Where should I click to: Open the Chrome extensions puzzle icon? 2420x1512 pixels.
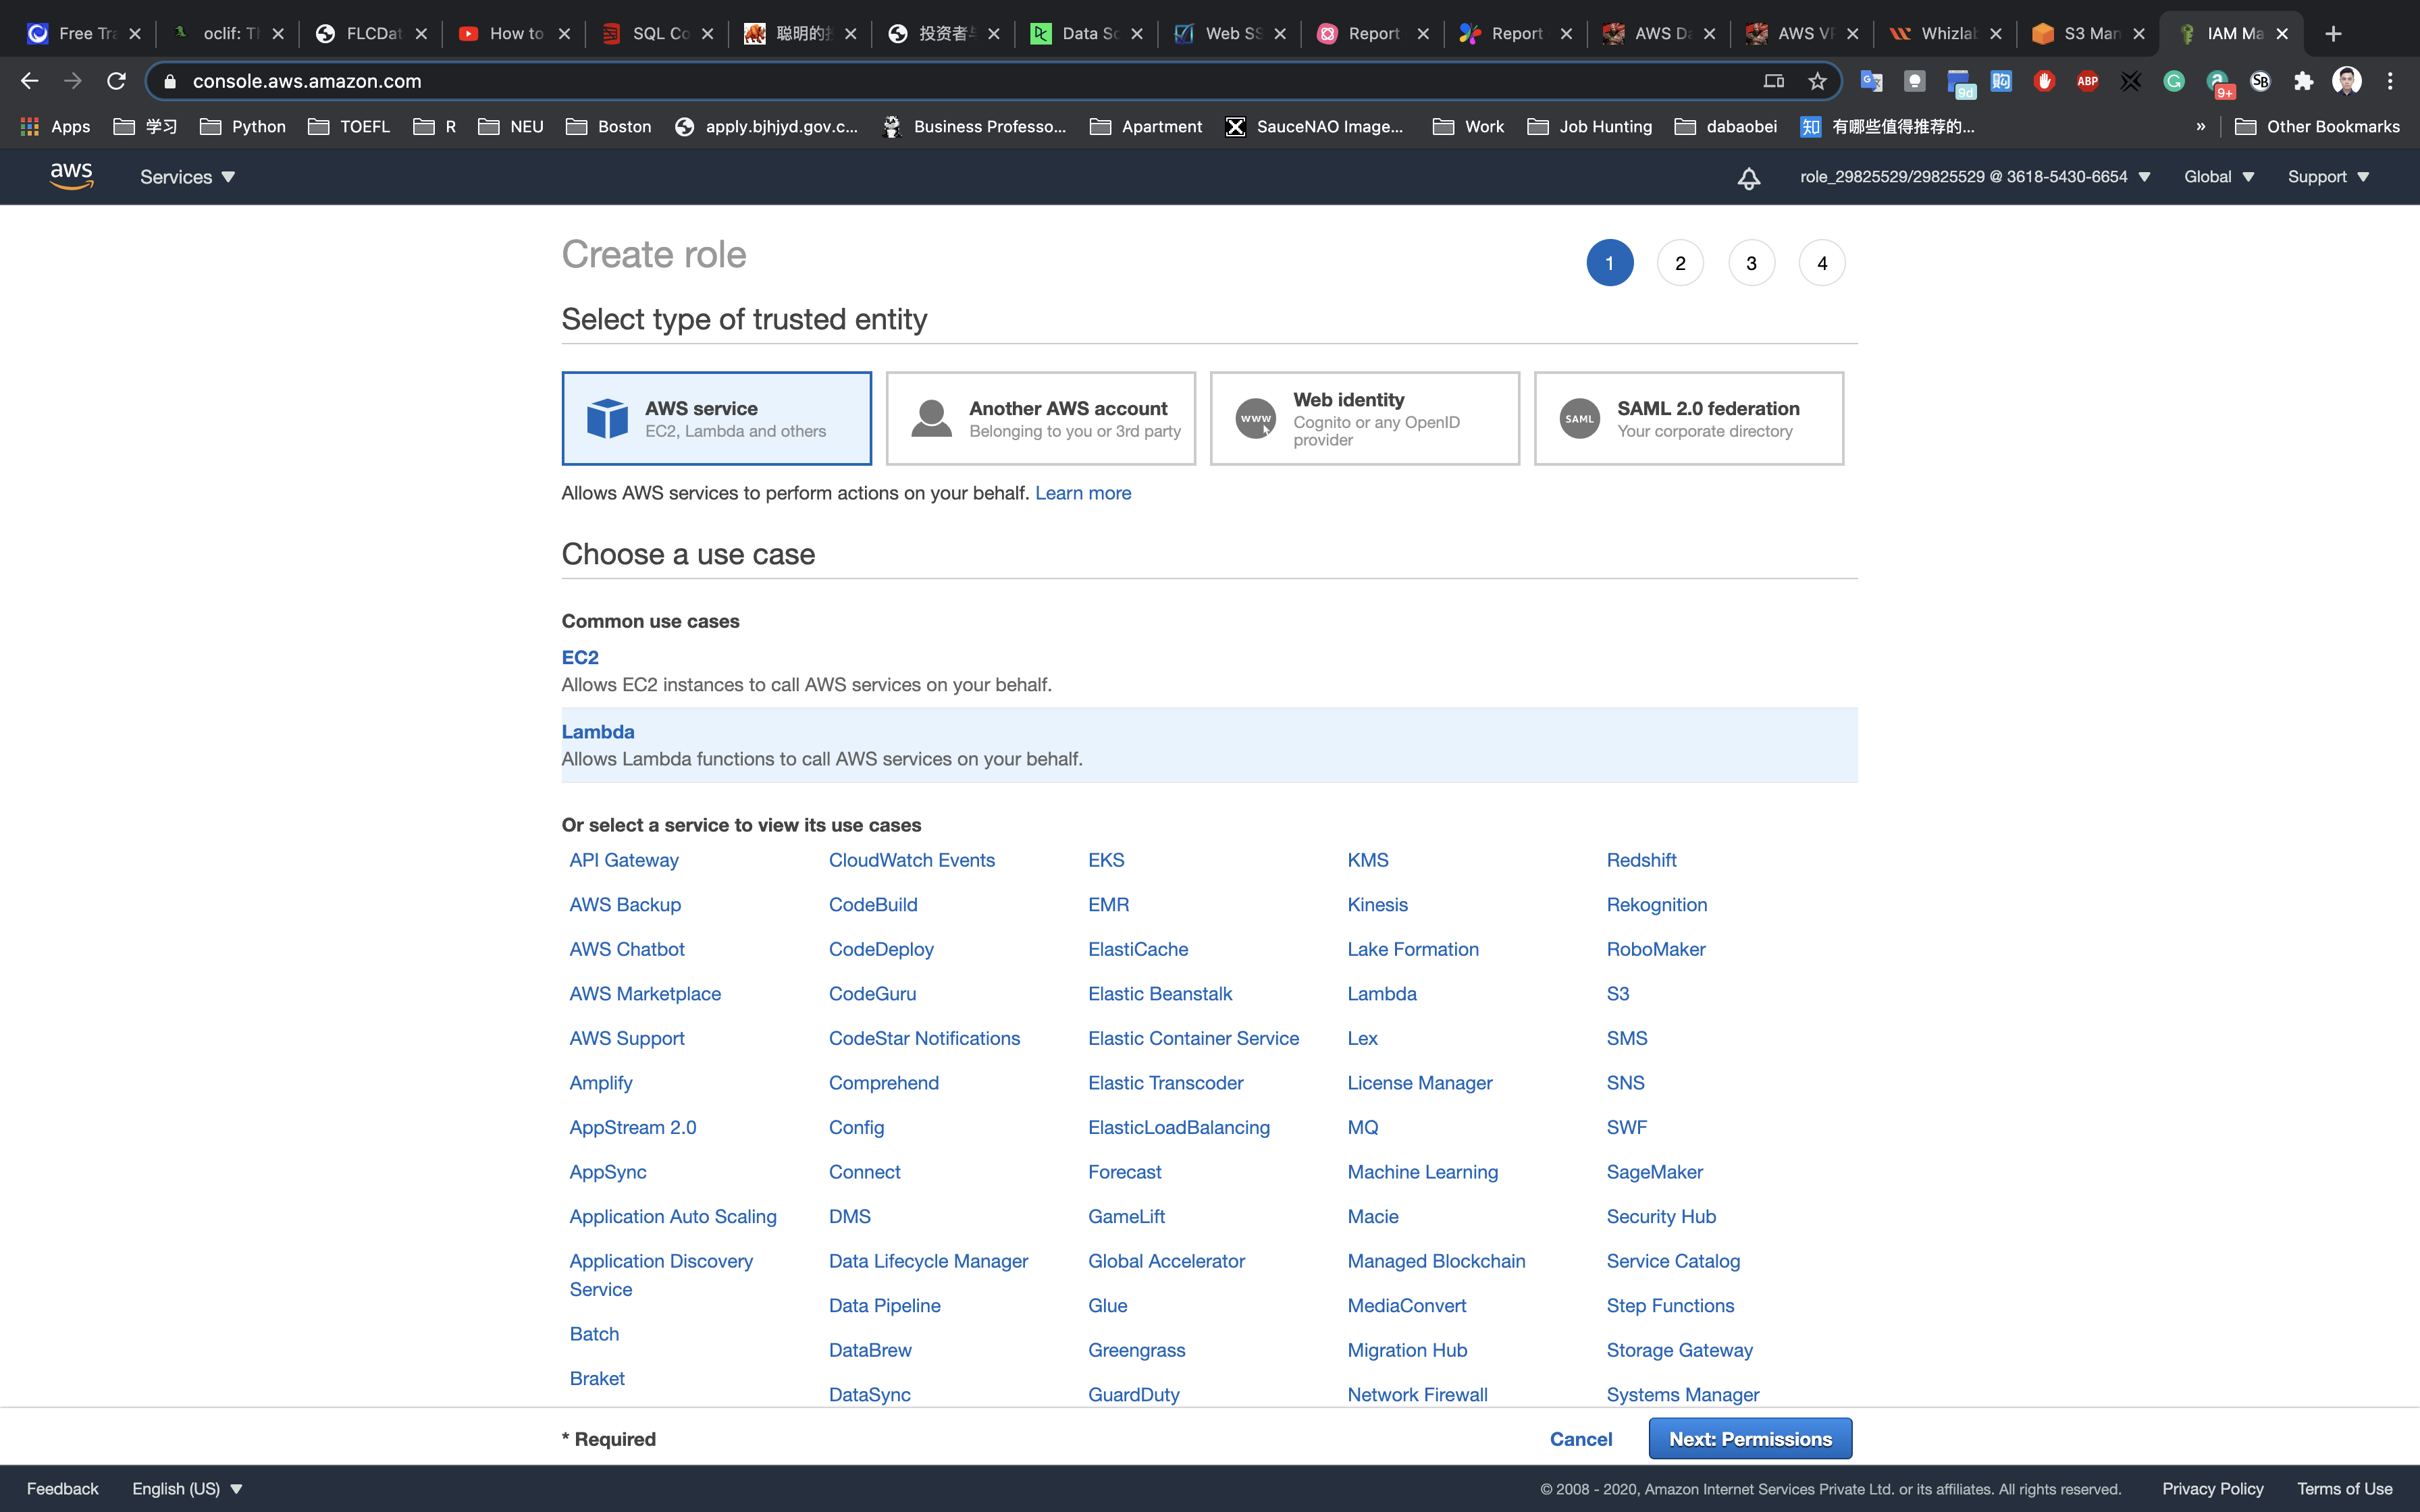(x=2303, y=81)
